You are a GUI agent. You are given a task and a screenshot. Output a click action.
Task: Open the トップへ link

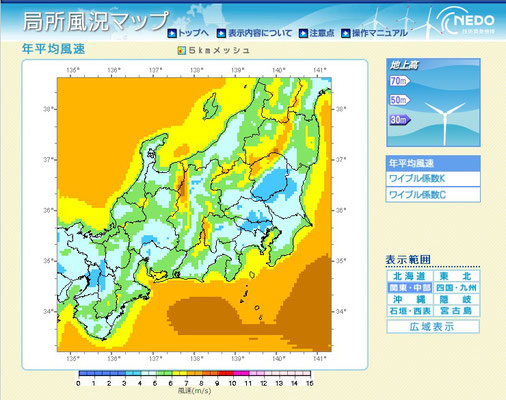[193, 33]
